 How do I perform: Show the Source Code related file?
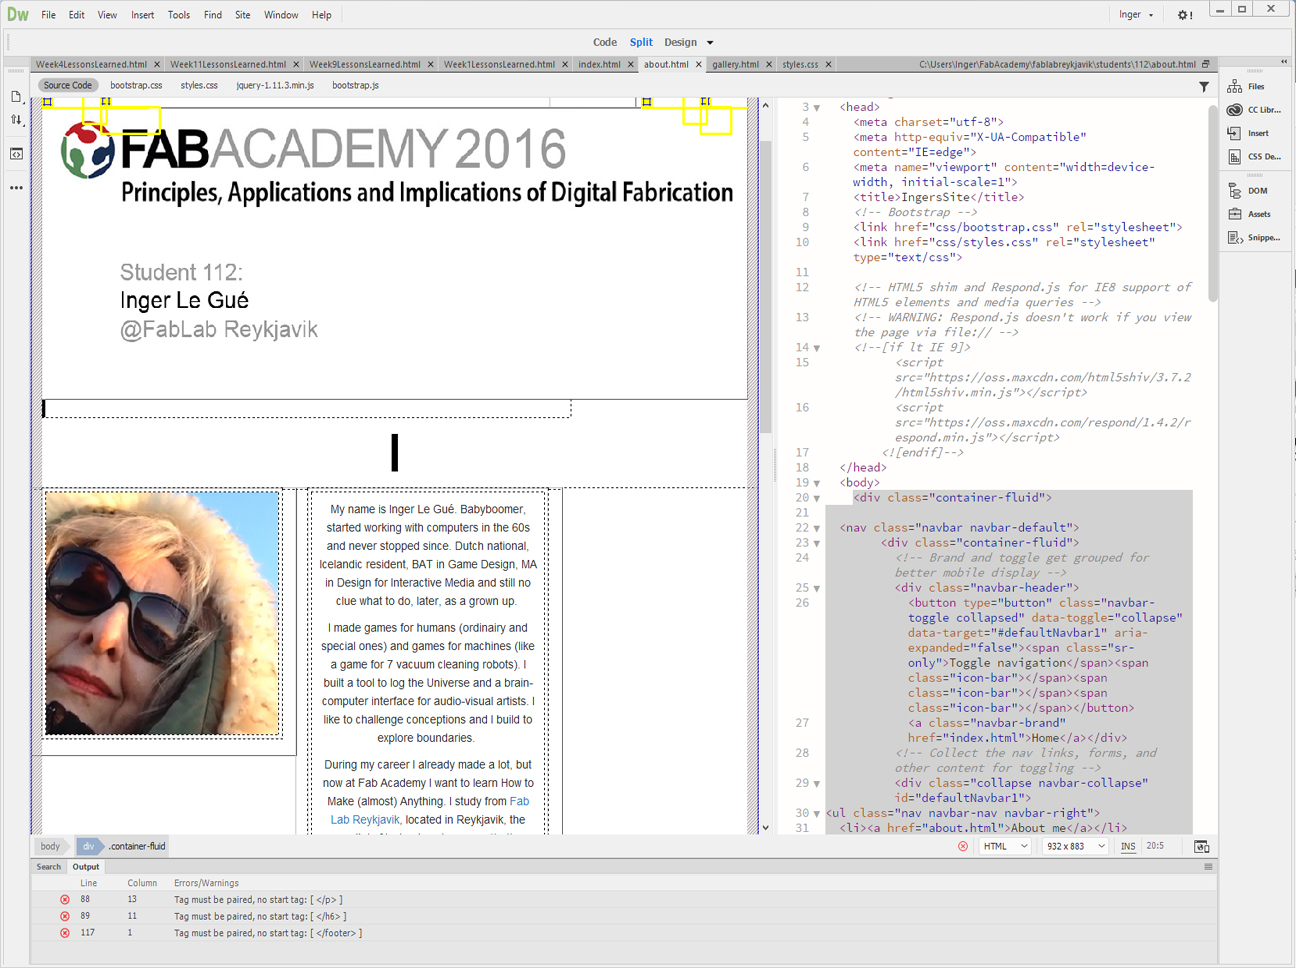(68, 86)
